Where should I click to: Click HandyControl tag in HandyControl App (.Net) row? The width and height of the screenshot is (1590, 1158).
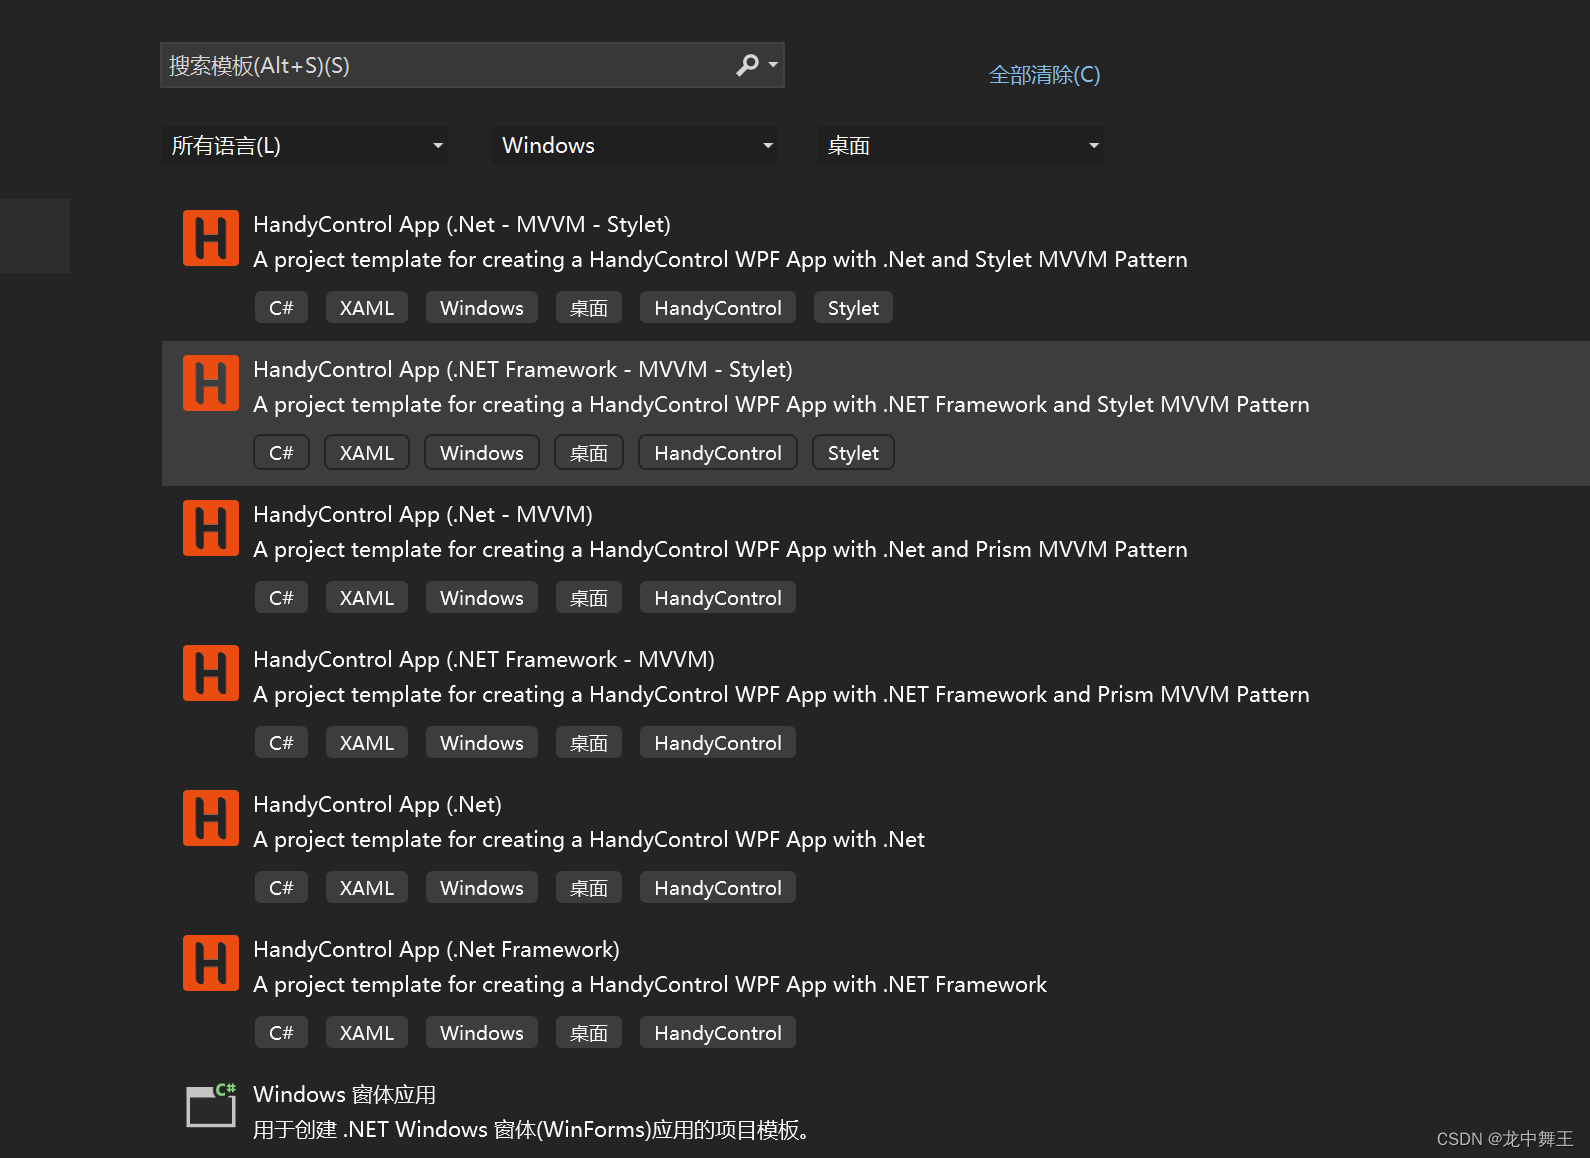click(718, 888)
